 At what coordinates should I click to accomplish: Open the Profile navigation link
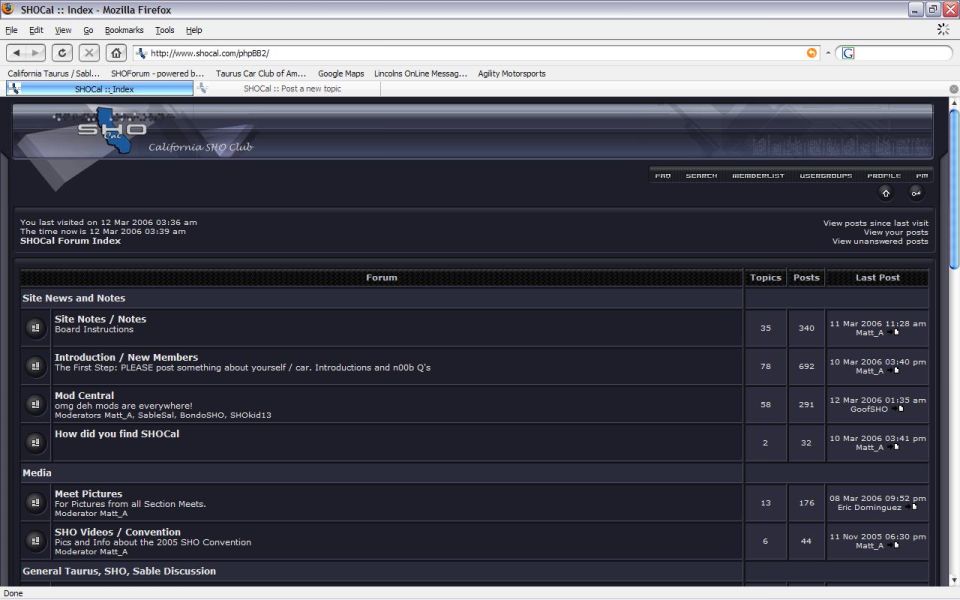(883, 176)
